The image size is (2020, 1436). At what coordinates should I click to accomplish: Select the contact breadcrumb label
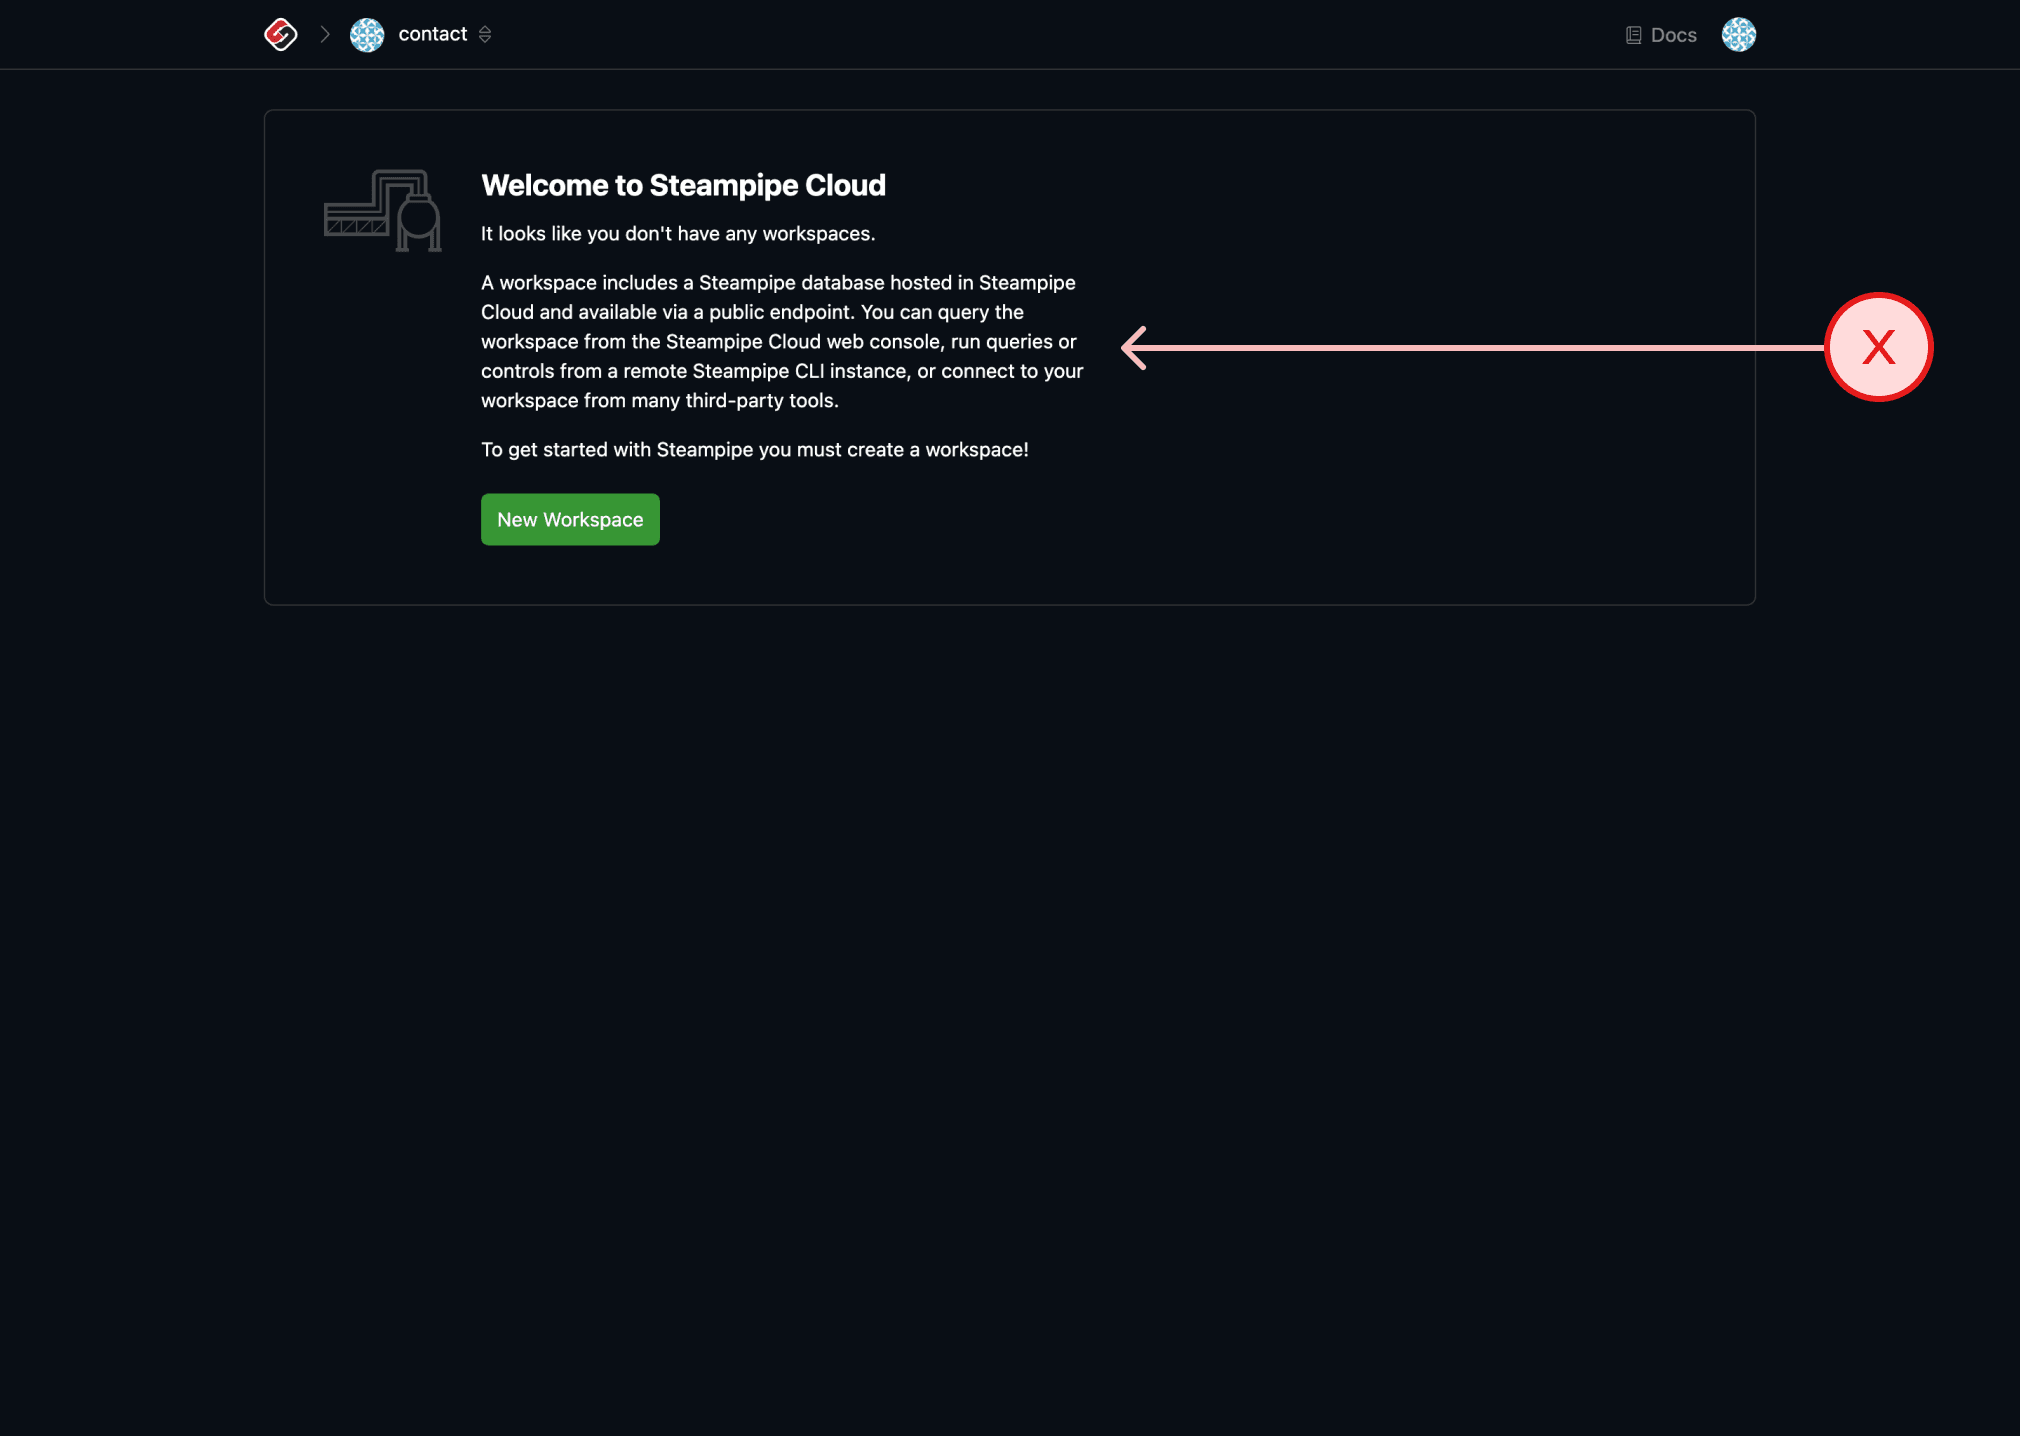(x=433, y=34)
